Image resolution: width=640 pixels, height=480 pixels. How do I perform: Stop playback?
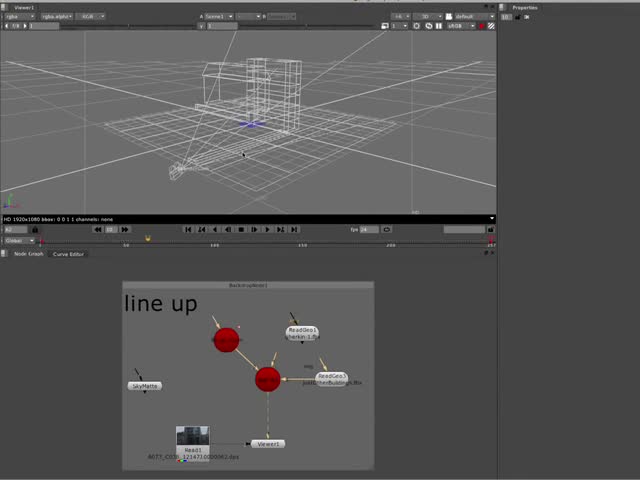click(241, 230)
